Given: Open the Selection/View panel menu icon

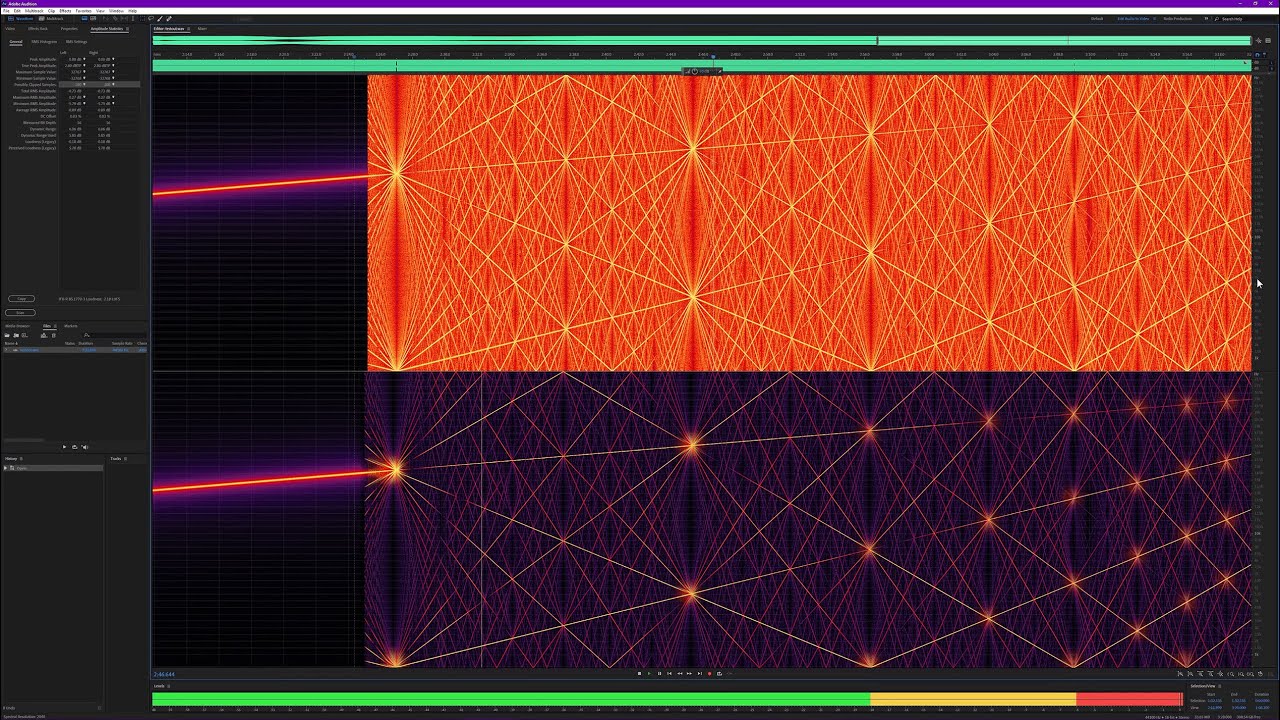Looking at the screenshot, I should coord(1220,686).
